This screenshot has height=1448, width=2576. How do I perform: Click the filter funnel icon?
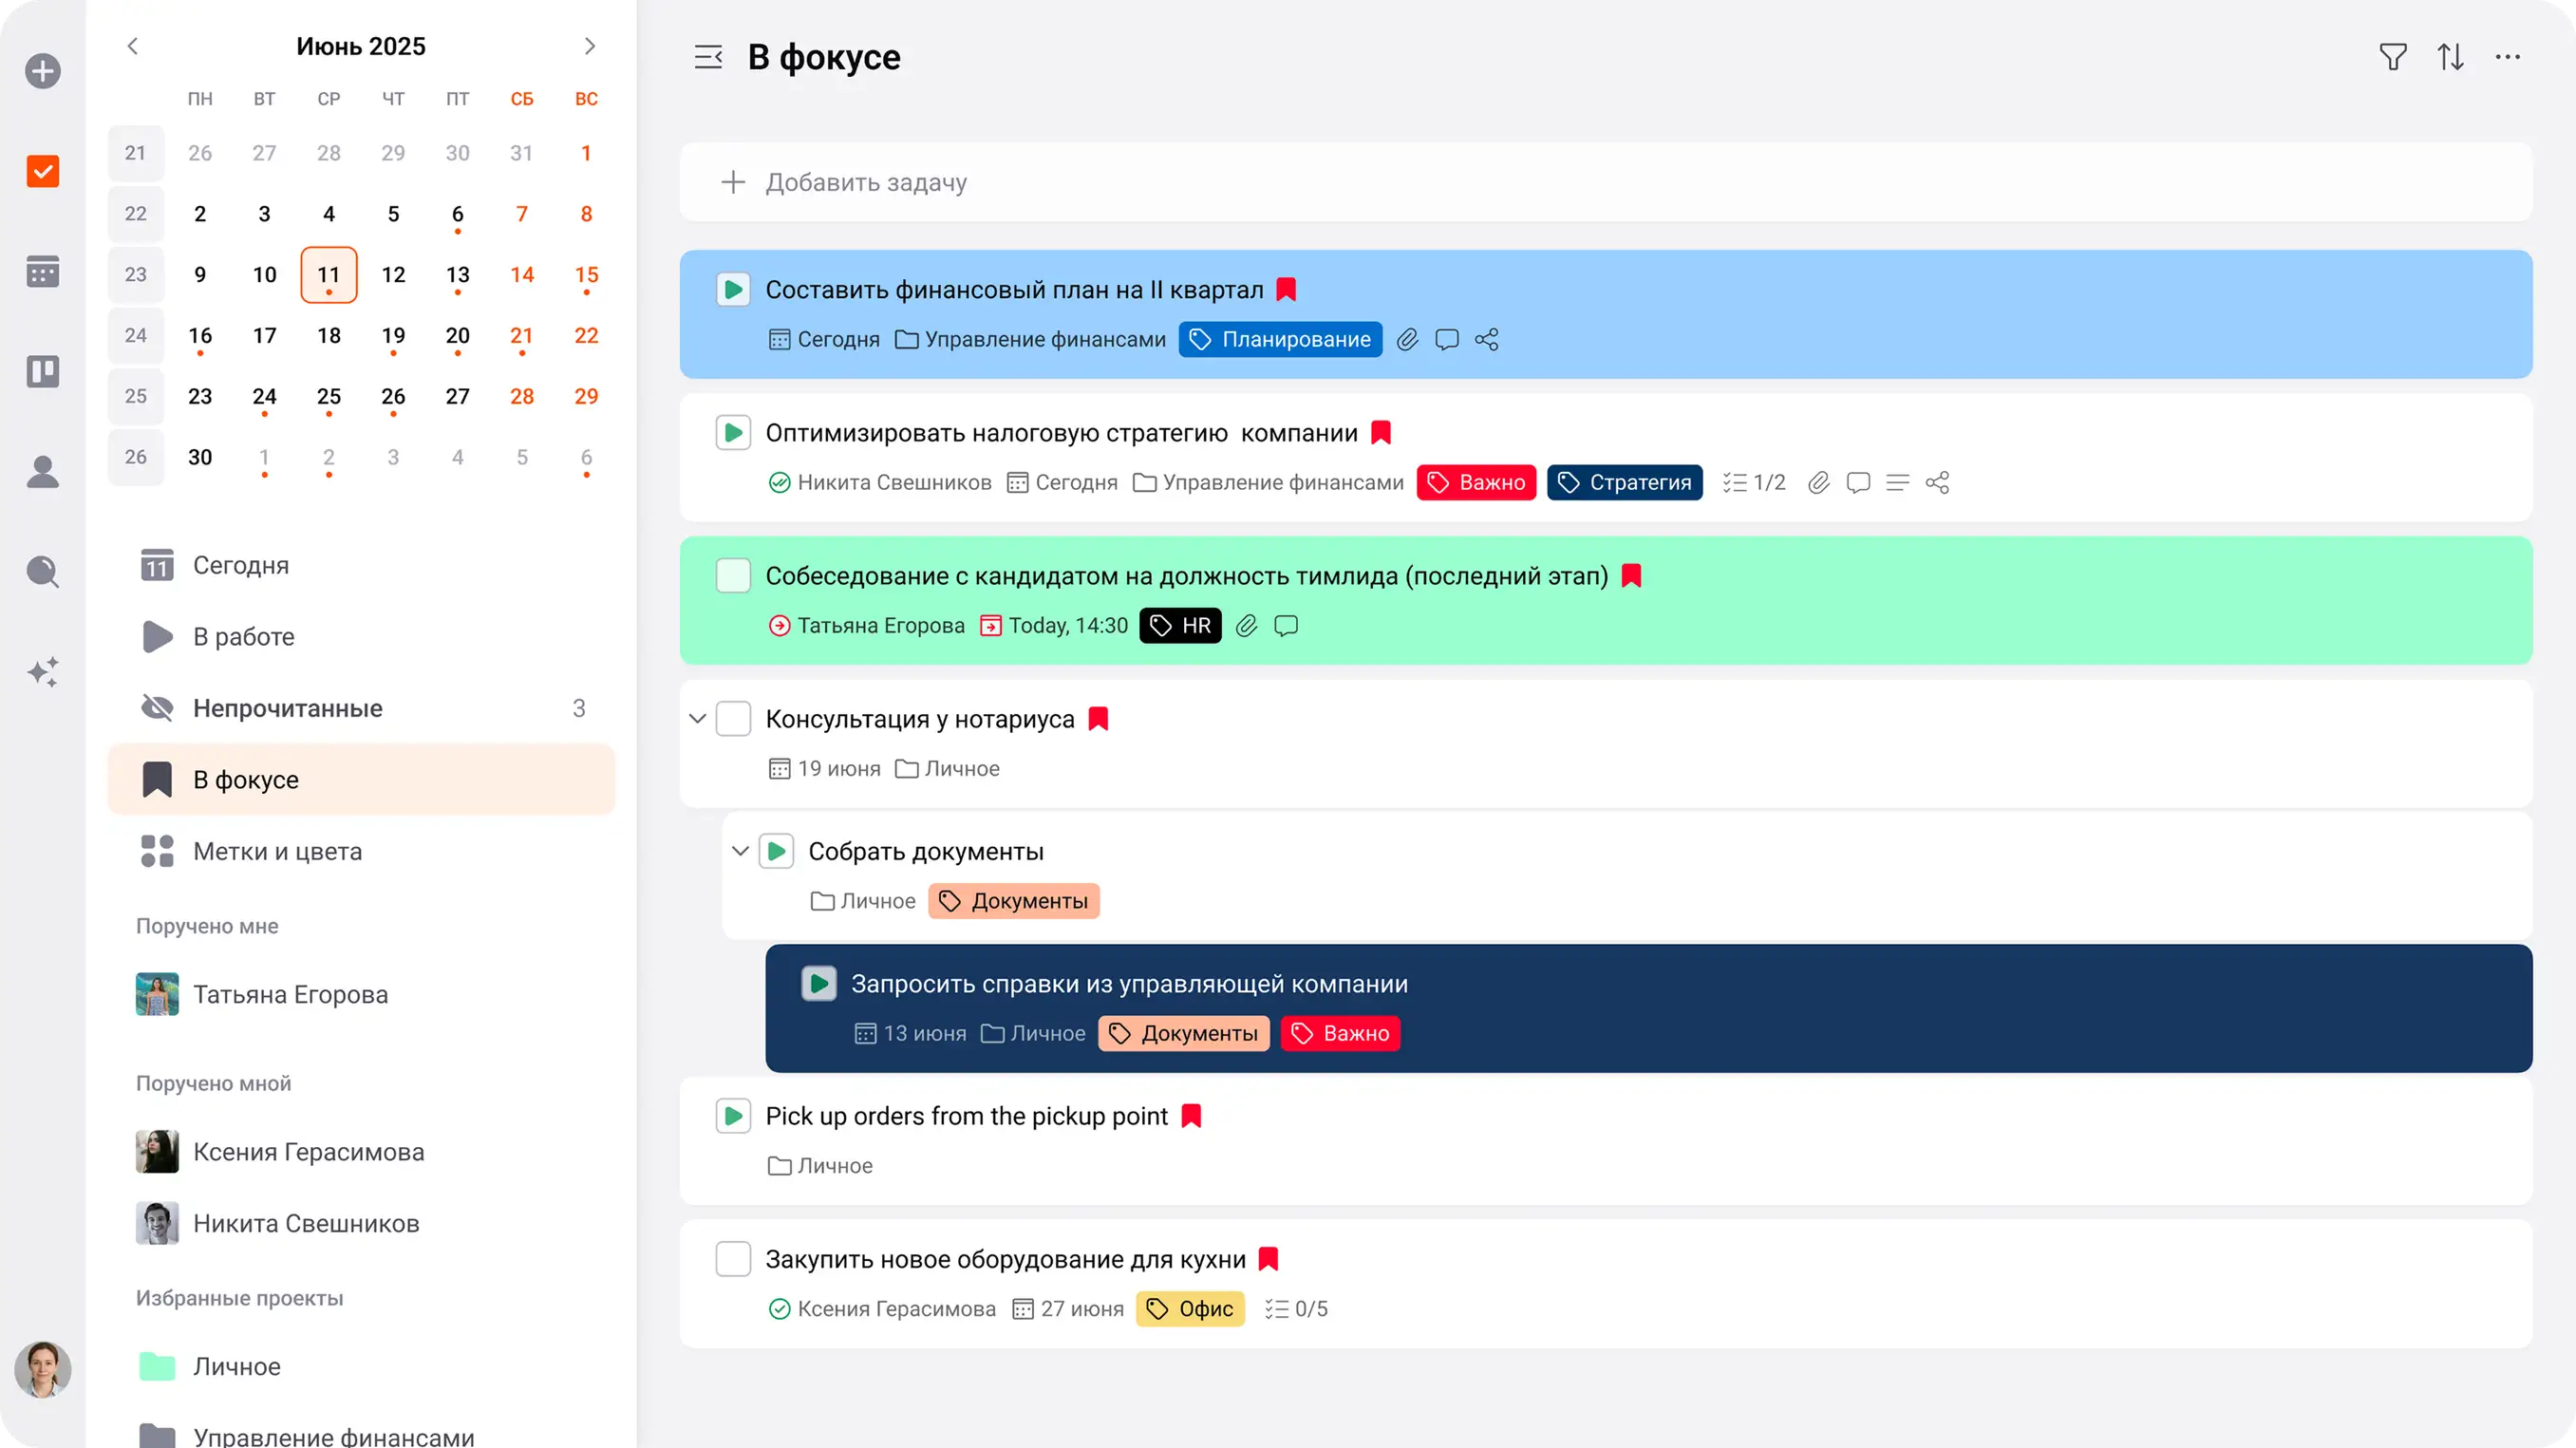pos(2392,57)
